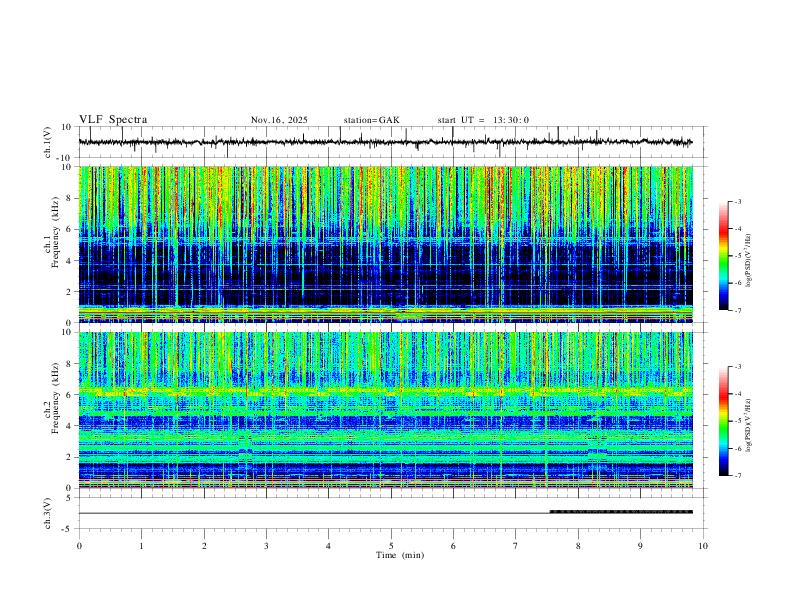Click the 'Time (min)' axis label

pos(400,555)
